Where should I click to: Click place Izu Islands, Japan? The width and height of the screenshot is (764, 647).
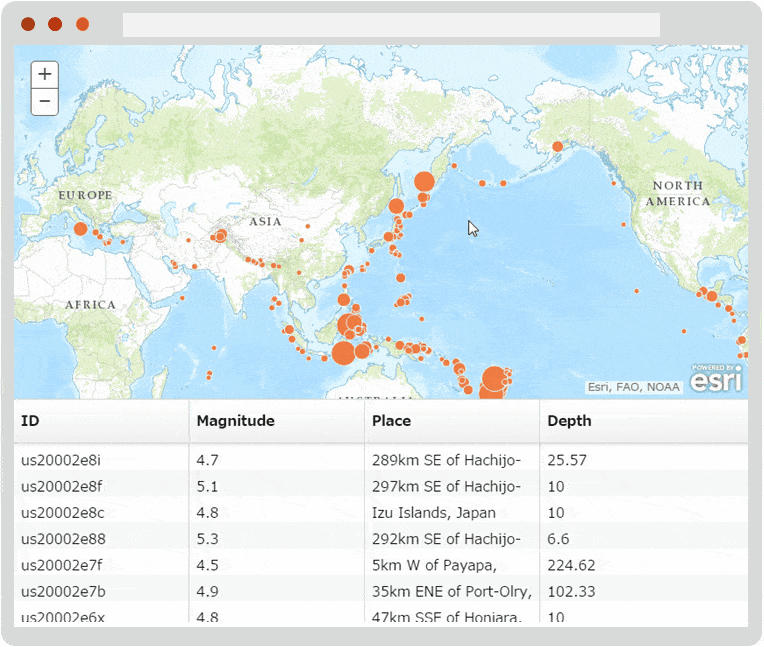click(x=434, y=513)
